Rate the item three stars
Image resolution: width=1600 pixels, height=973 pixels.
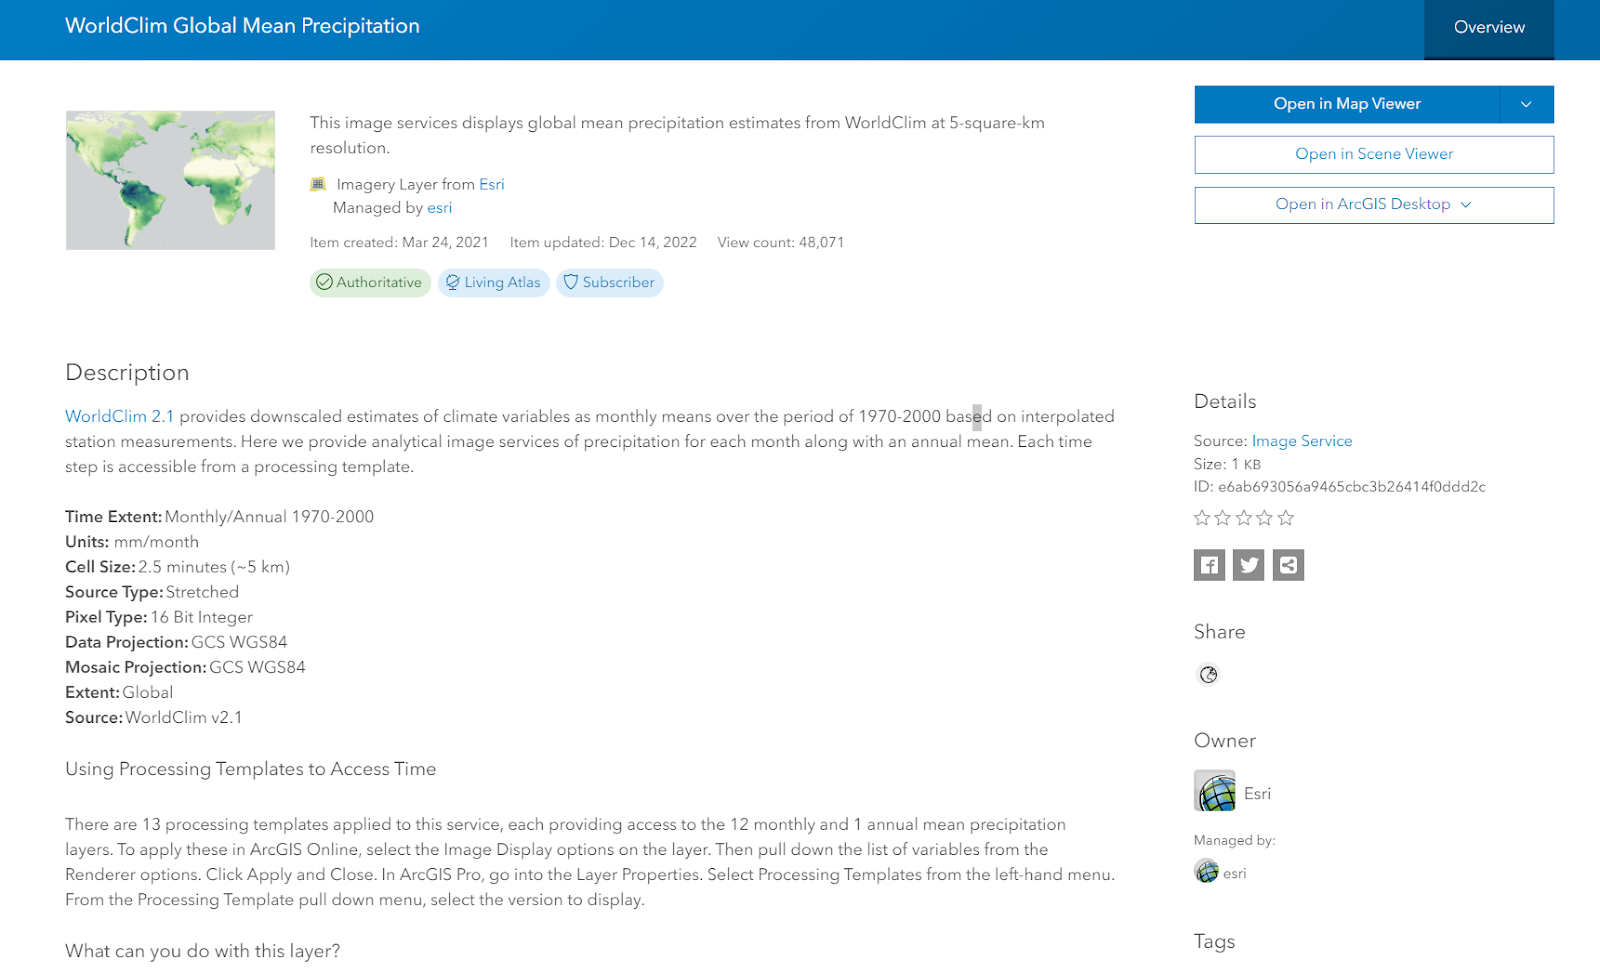[x=1244, y=518]
